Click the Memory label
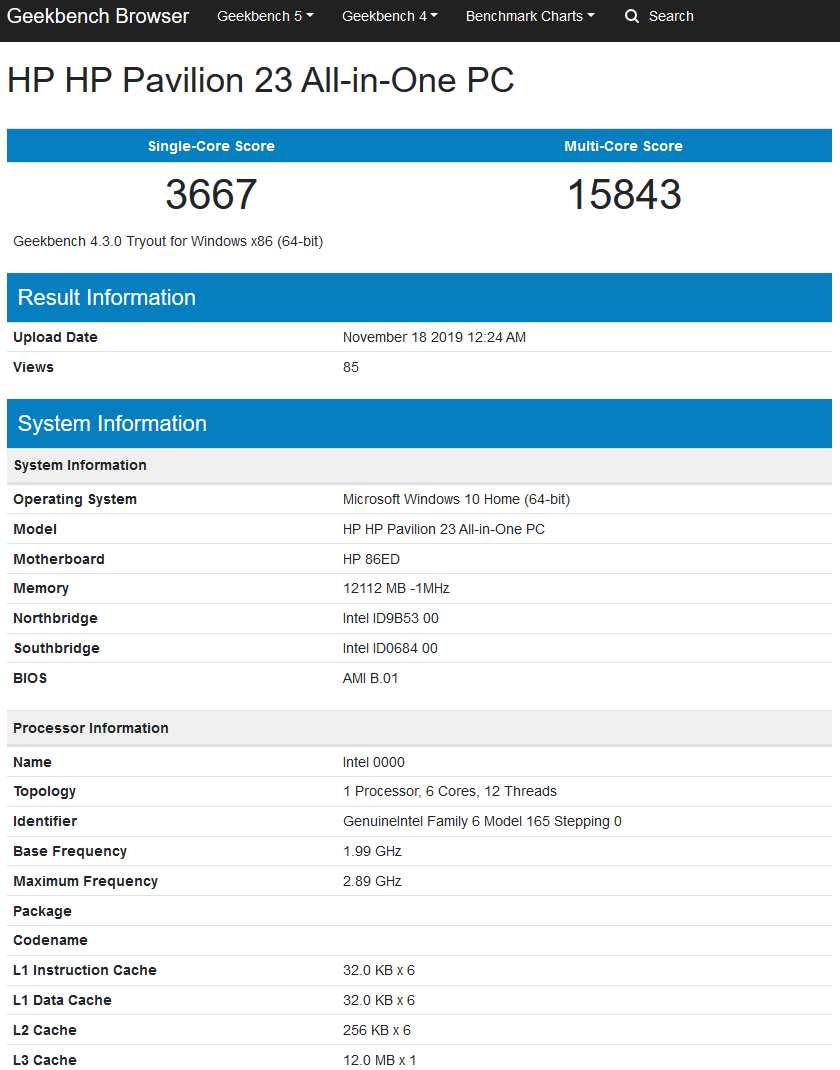 pyautogui.click(x=41, y=588)
